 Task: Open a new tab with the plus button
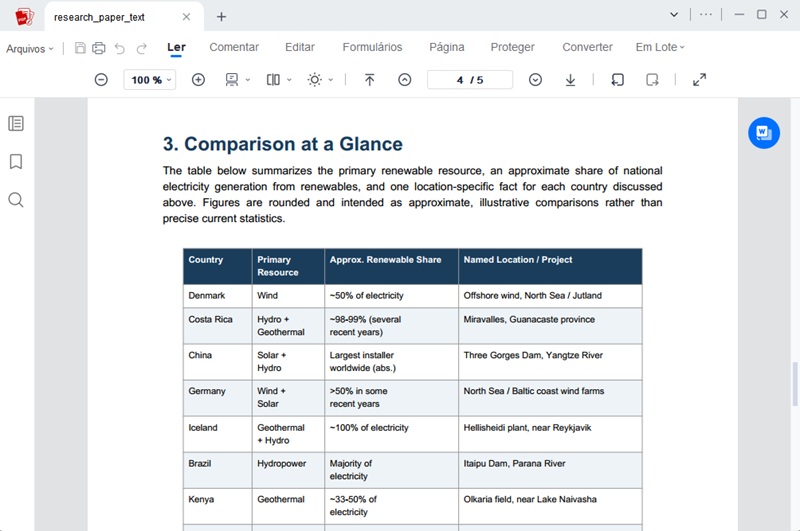[x=221, y=17]
